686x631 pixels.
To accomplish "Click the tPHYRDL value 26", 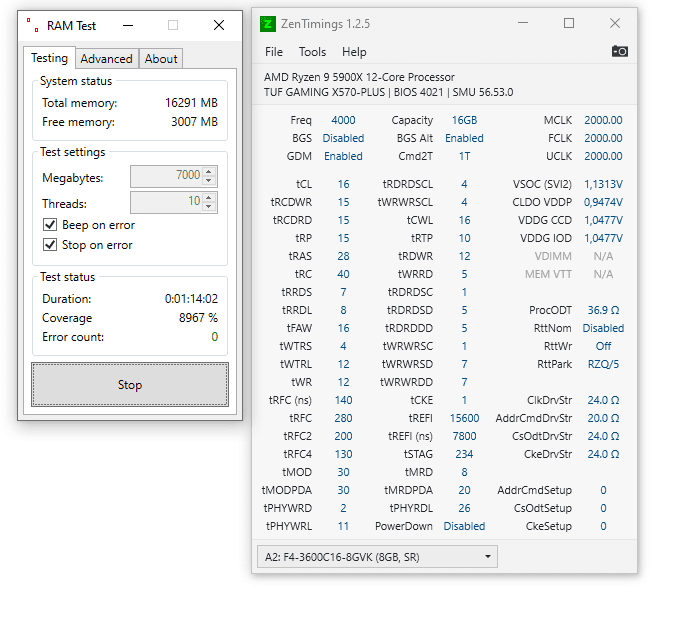I will (464, 508).
